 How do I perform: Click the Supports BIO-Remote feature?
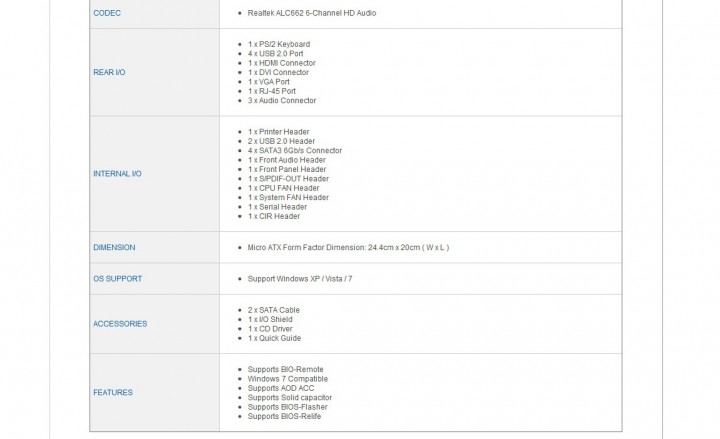click(x=286, y=370)
